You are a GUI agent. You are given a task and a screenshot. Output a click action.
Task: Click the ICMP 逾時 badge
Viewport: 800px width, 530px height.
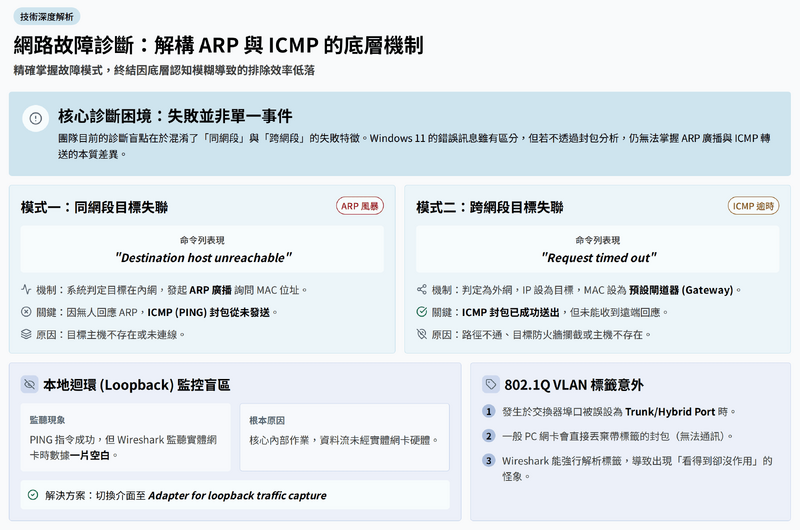(x=754, y=206)
